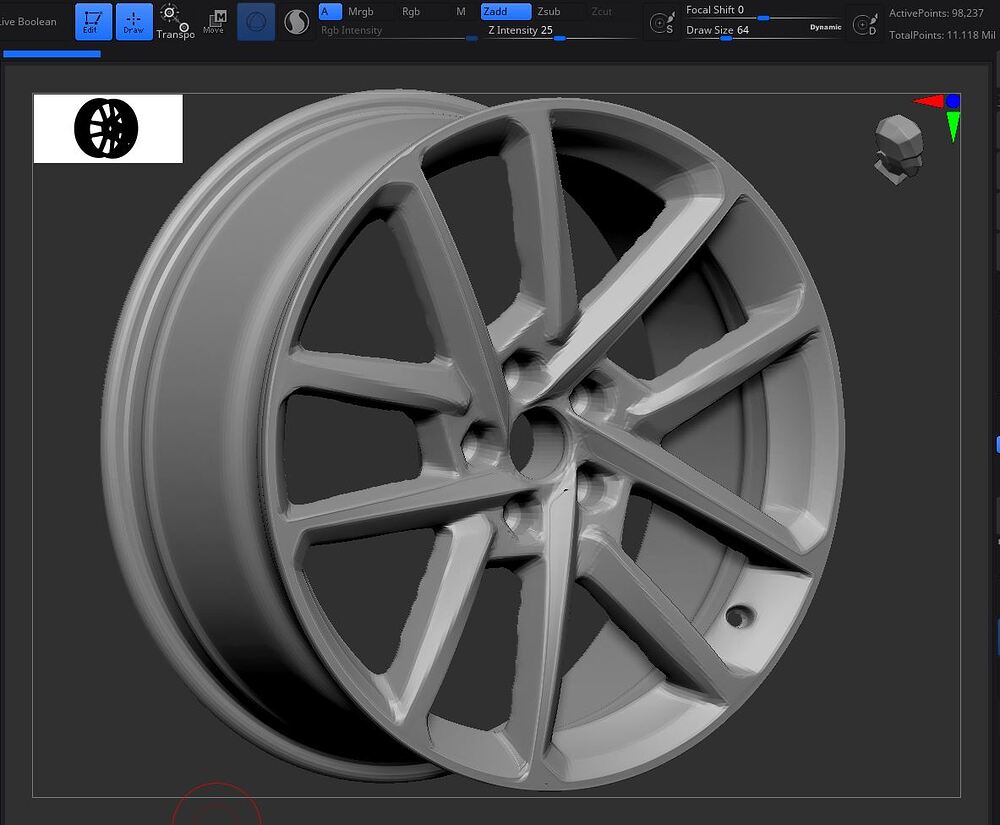Toggle the A alpha-channel button
1000x825 pixels.
point(330,11)
